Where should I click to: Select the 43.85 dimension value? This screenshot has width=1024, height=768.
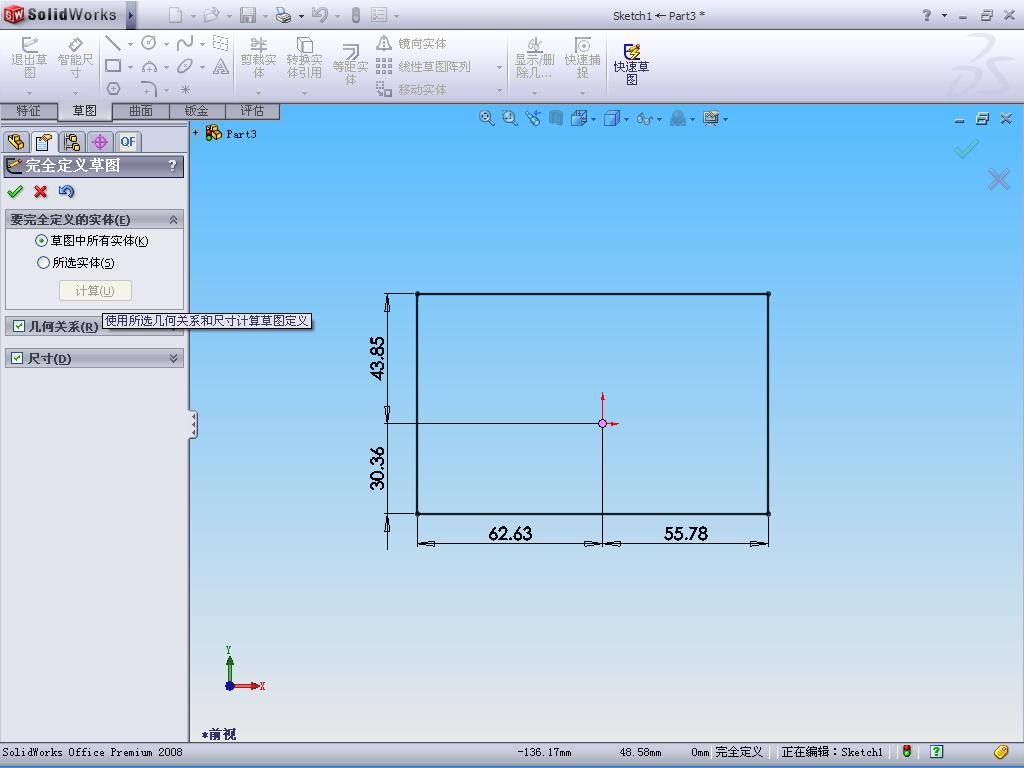377,358
